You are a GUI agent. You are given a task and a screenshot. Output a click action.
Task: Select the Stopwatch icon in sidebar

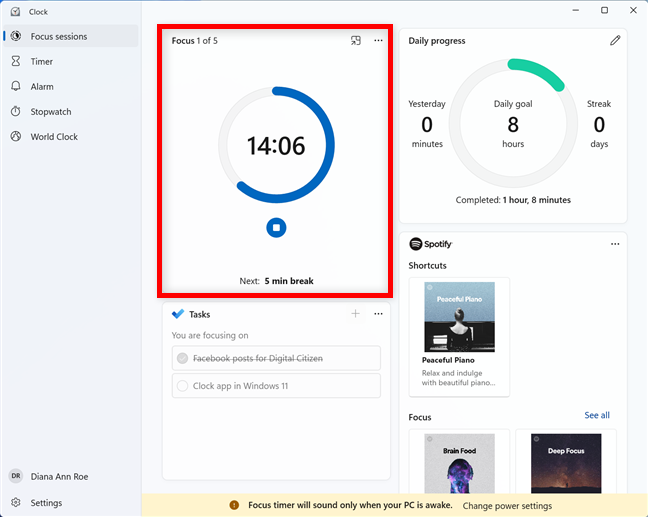click(x=16, y=112)
